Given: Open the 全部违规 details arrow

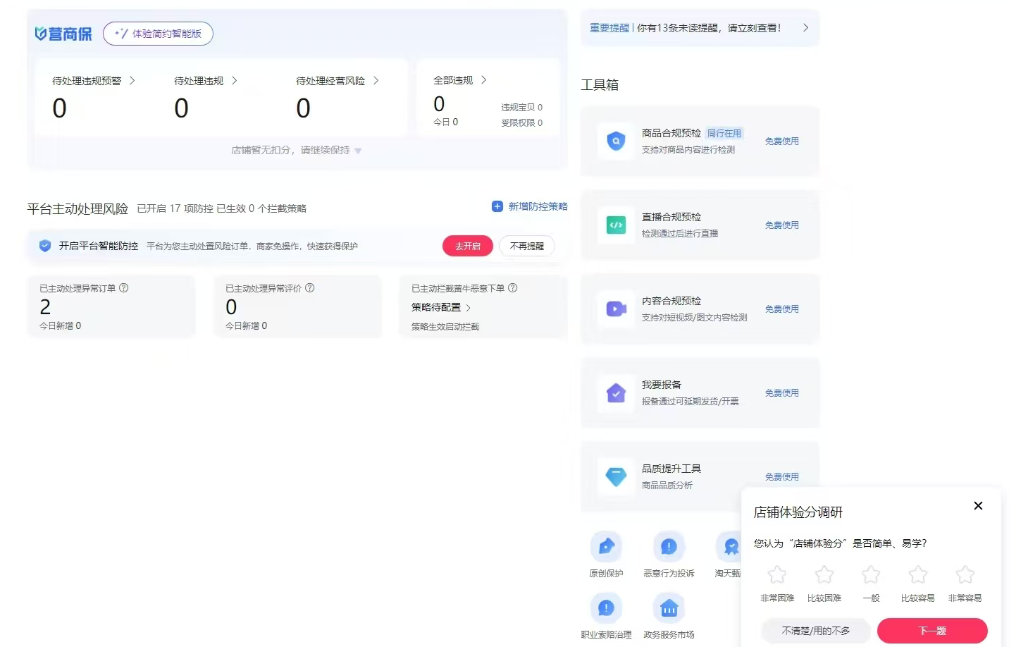Looking at the screenshot, I should click(x=484, y=80).
